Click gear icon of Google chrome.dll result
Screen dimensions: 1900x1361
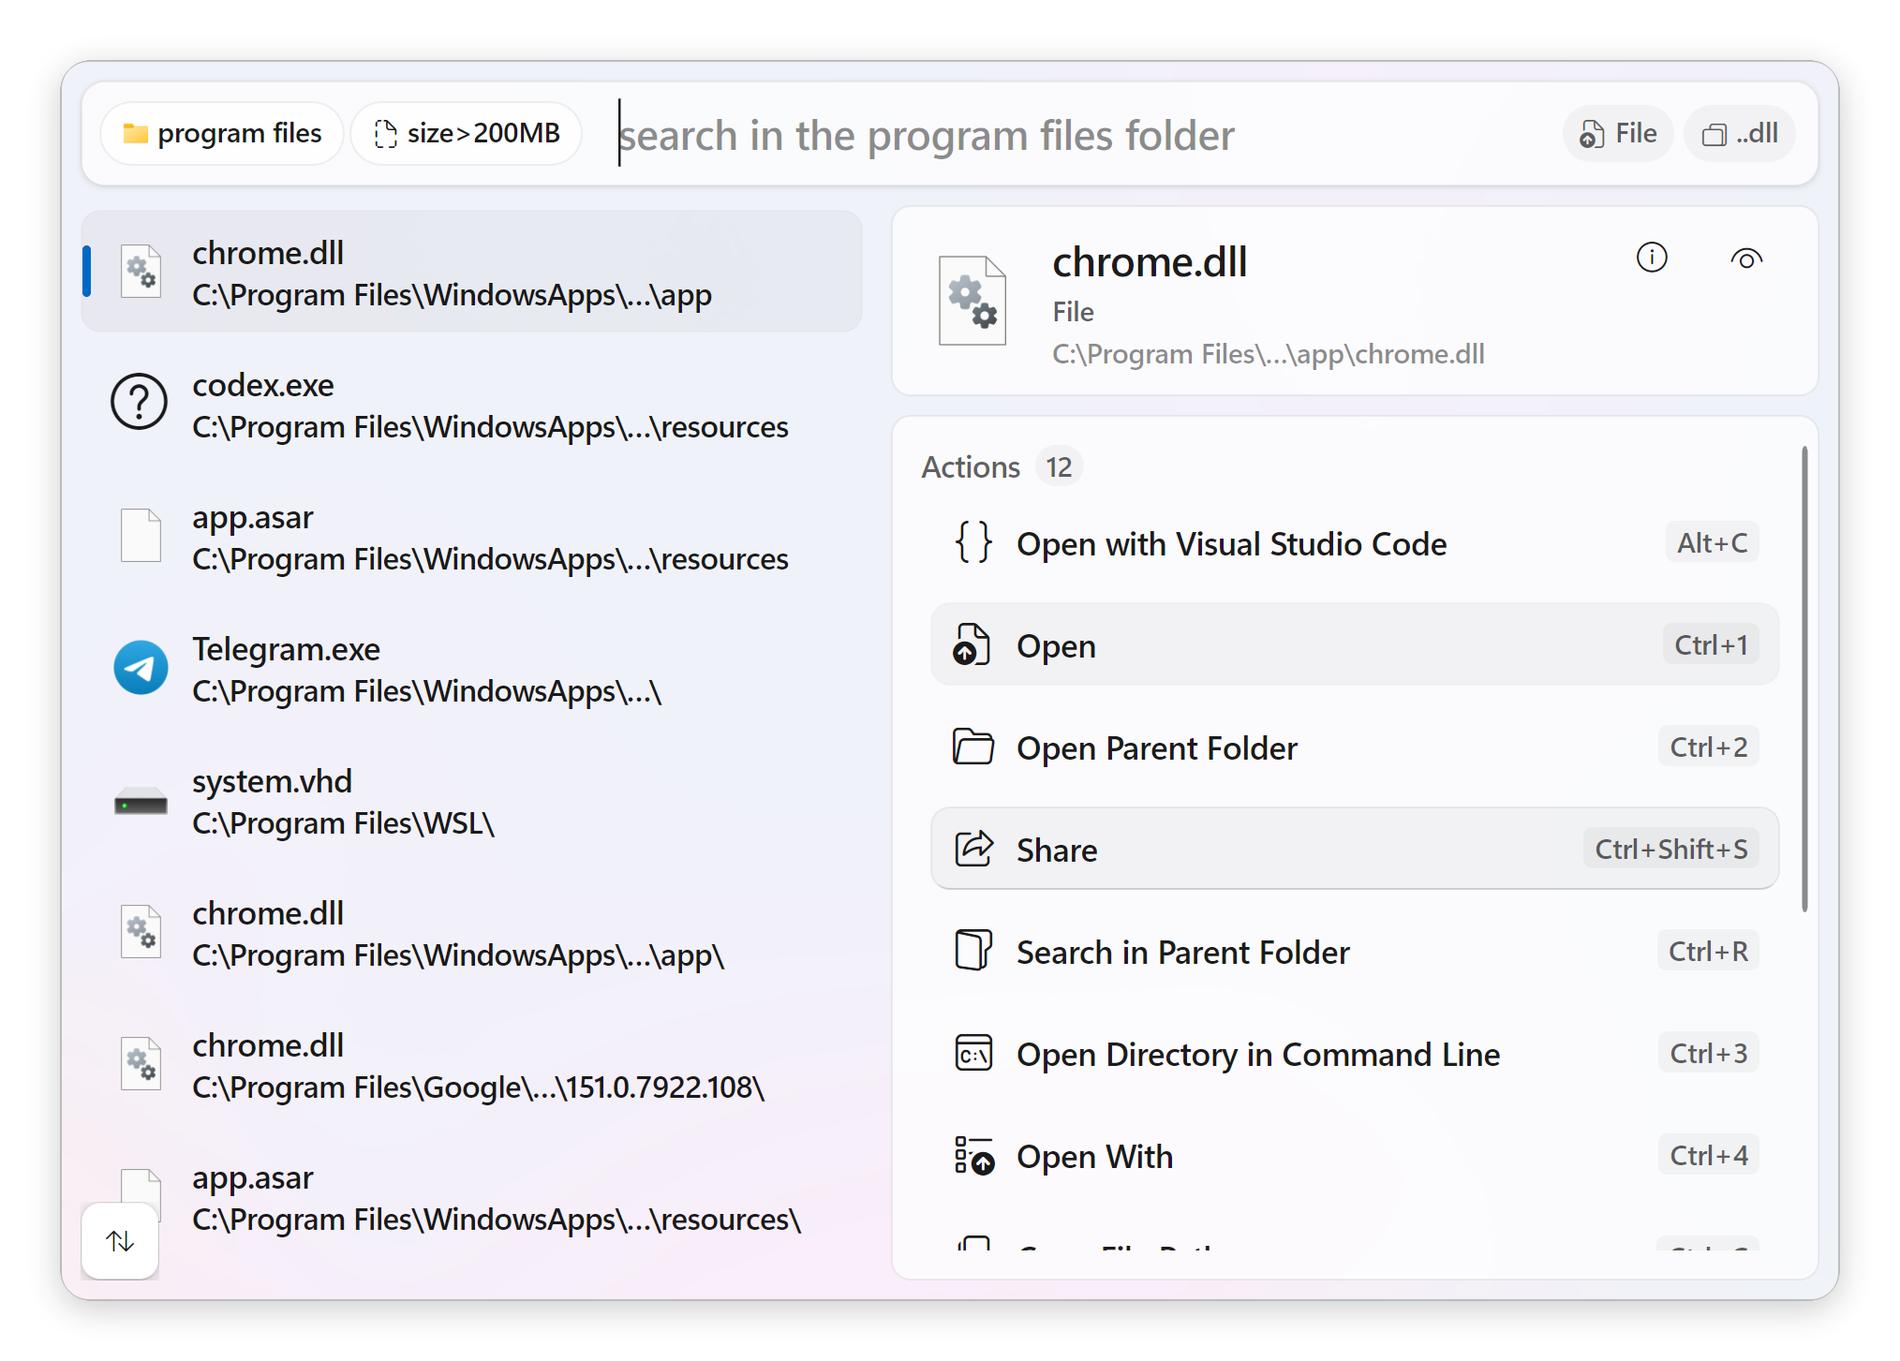pos(140,1063)
